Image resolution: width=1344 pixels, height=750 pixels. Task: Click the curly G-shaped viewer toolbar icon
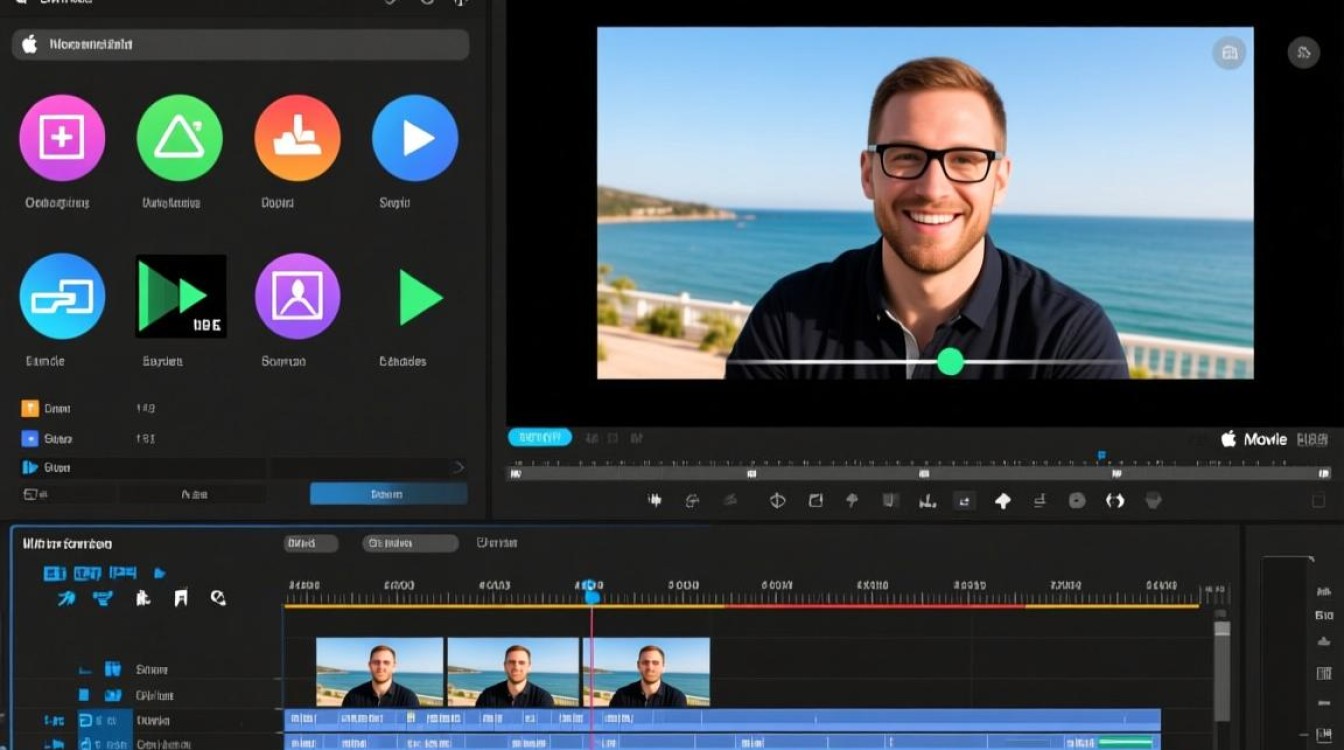click(692, 501)
